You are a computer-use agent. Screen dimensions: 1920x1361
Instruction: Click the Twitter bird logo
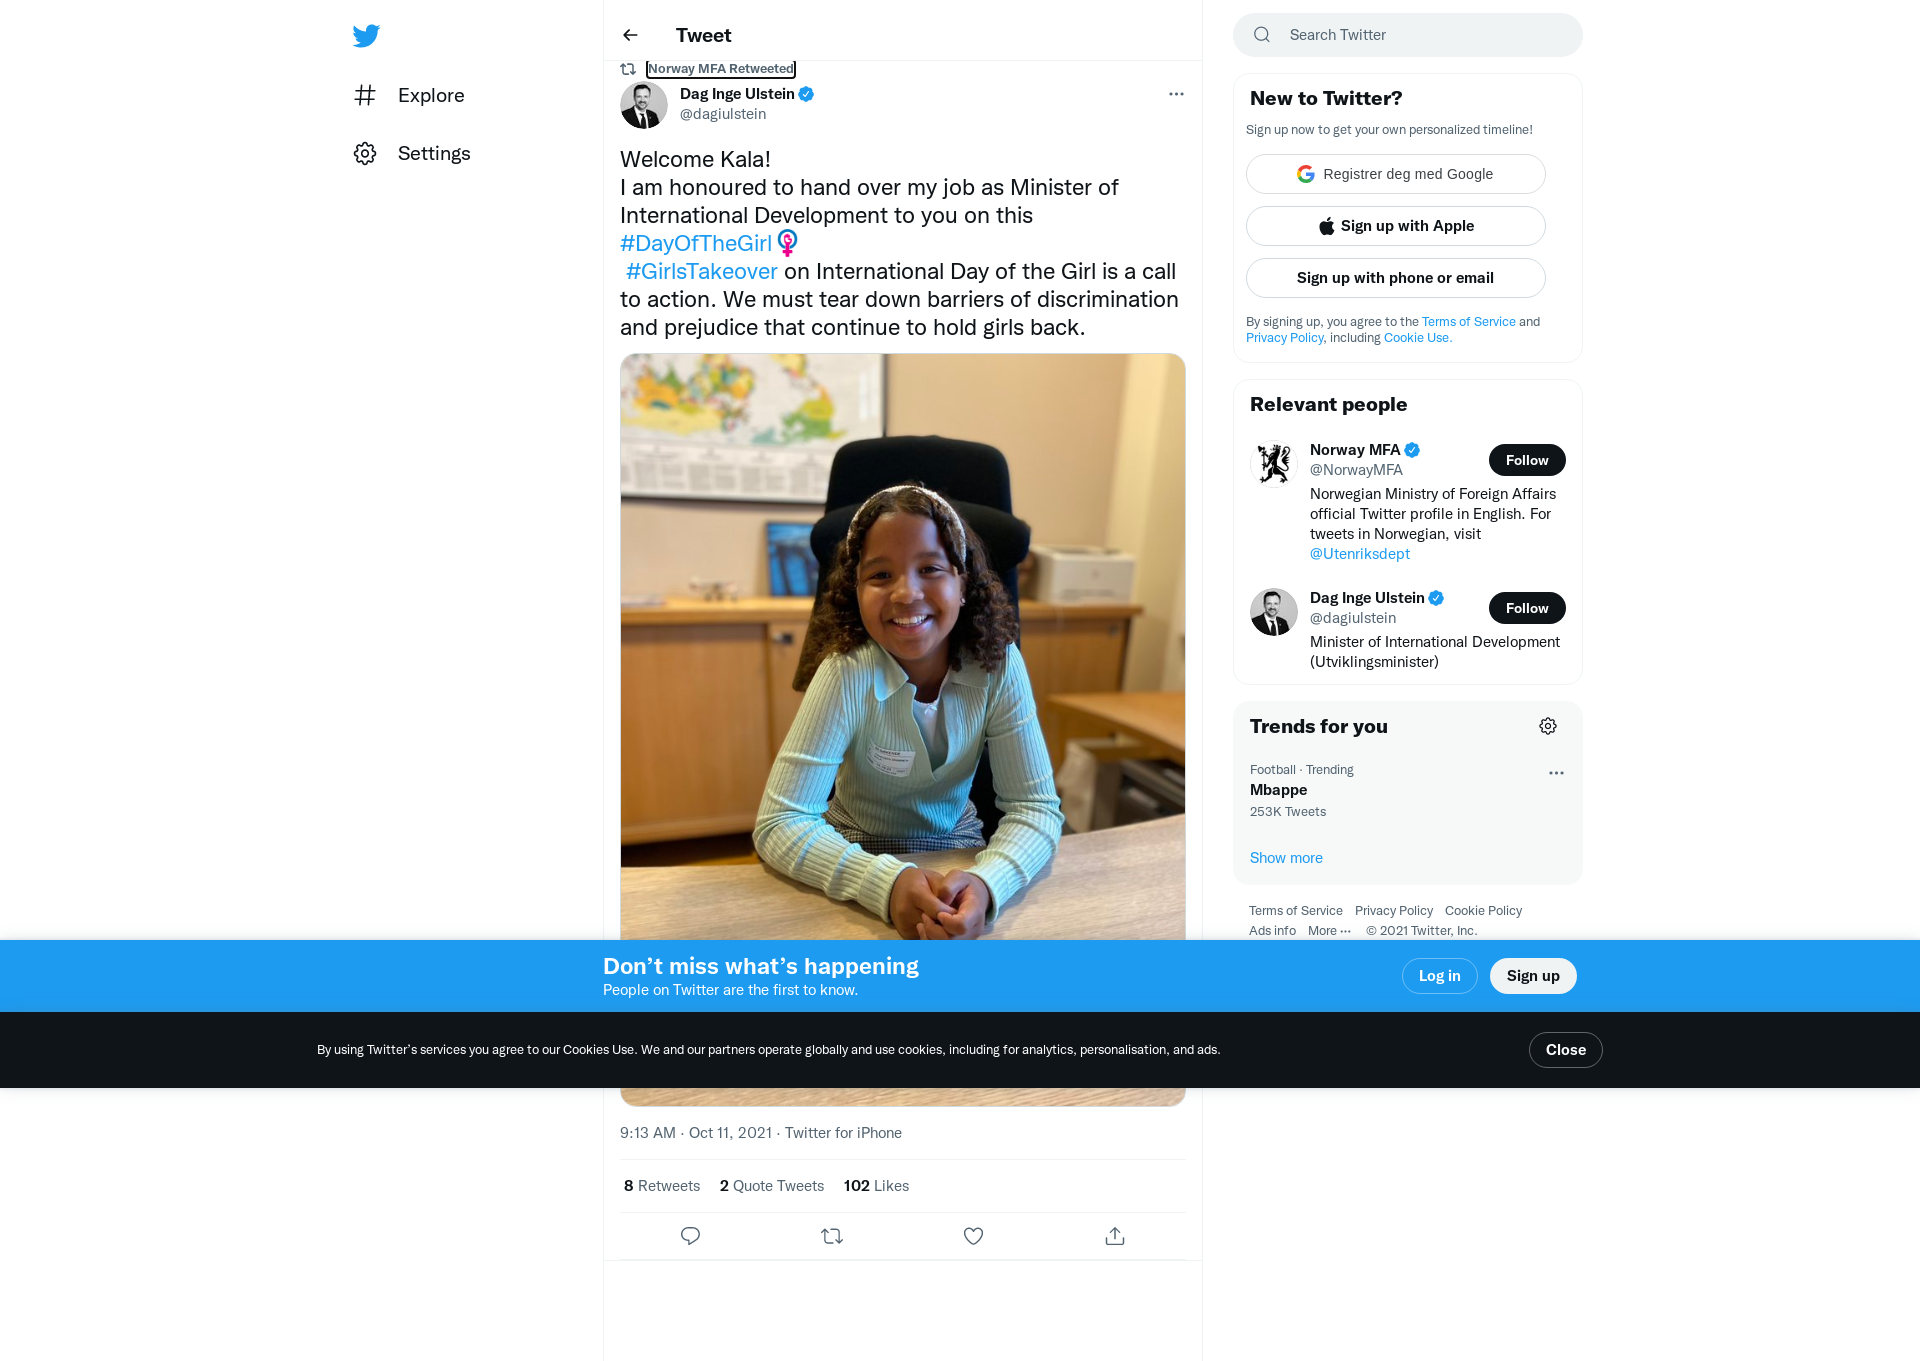[366, 36]
